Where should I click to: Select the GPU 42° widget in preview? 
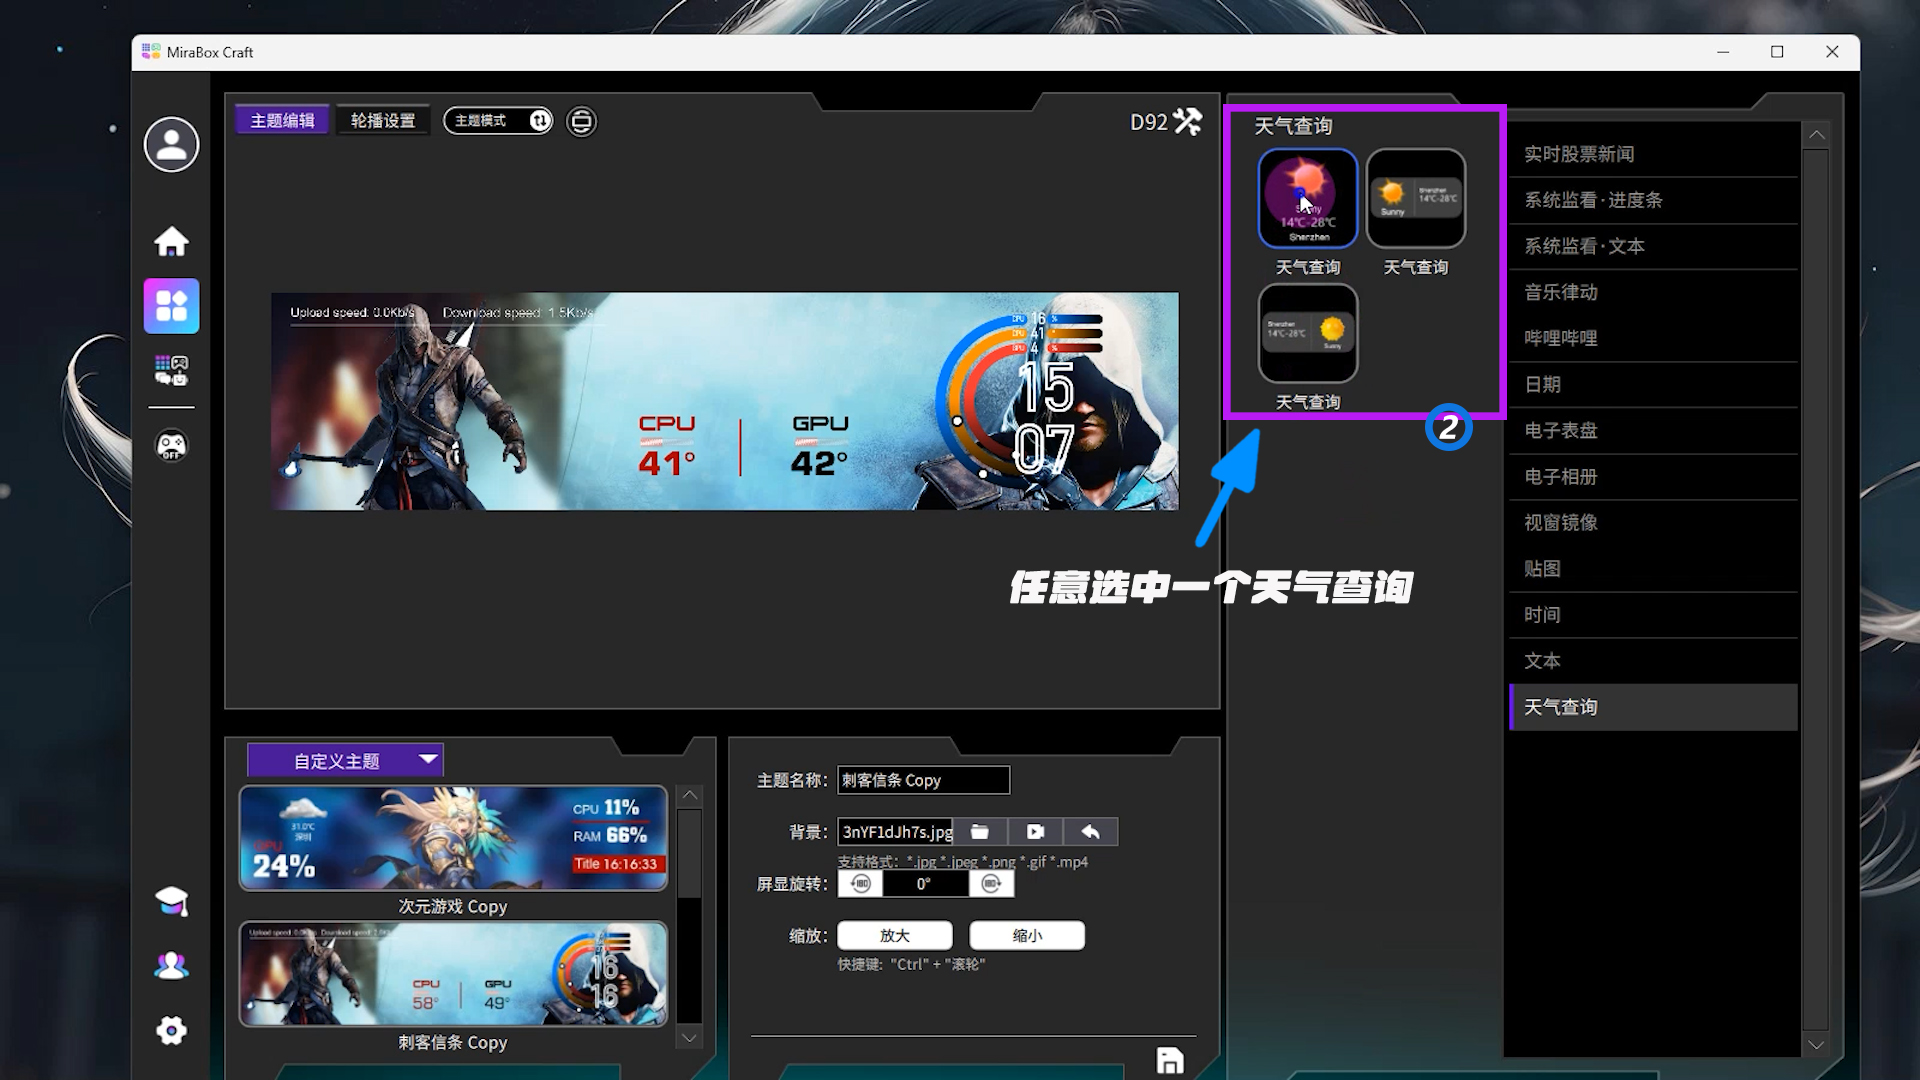point(820,446)
